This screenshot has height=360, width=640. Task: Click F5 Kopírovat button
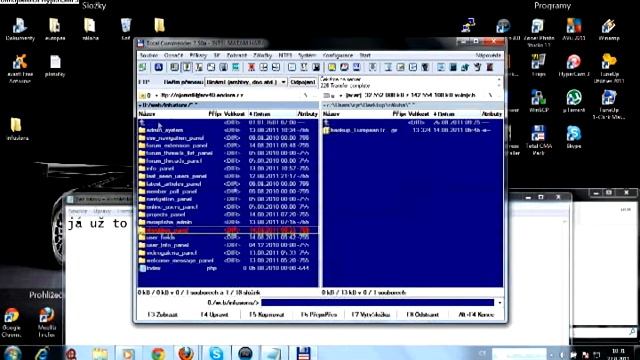pyautogui.click(x=267, y=315)
